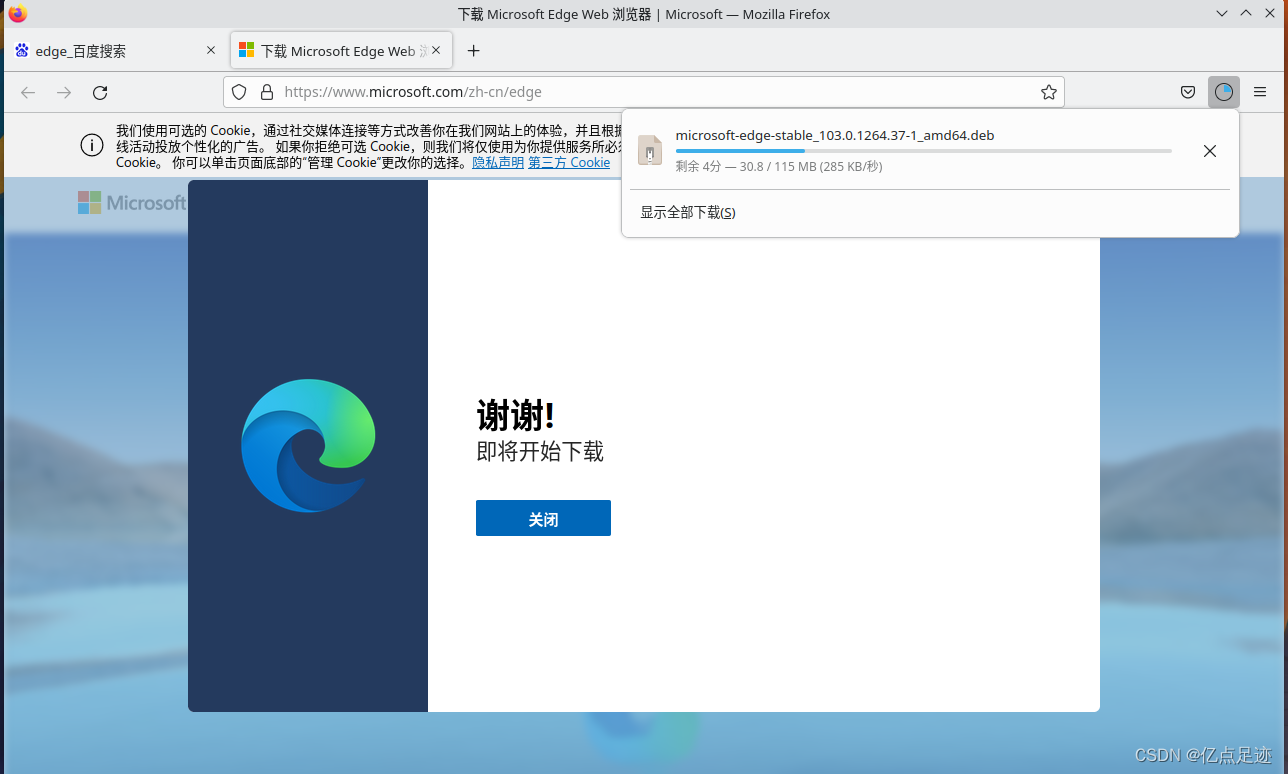Open the deb file icon in downloads
Image resolution: width=1288 pixels, height=774 pixels.
coord(650,150)
